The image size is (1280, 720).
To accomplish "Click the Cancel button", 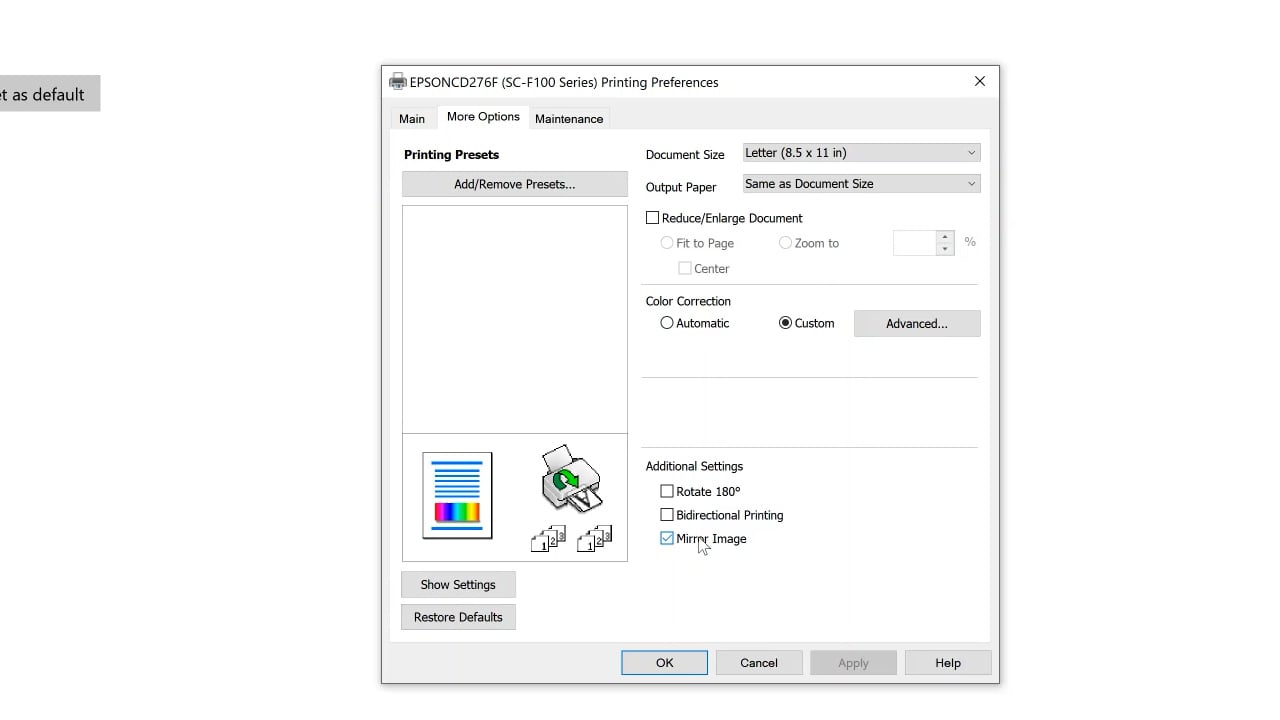I will click(759, 663).
